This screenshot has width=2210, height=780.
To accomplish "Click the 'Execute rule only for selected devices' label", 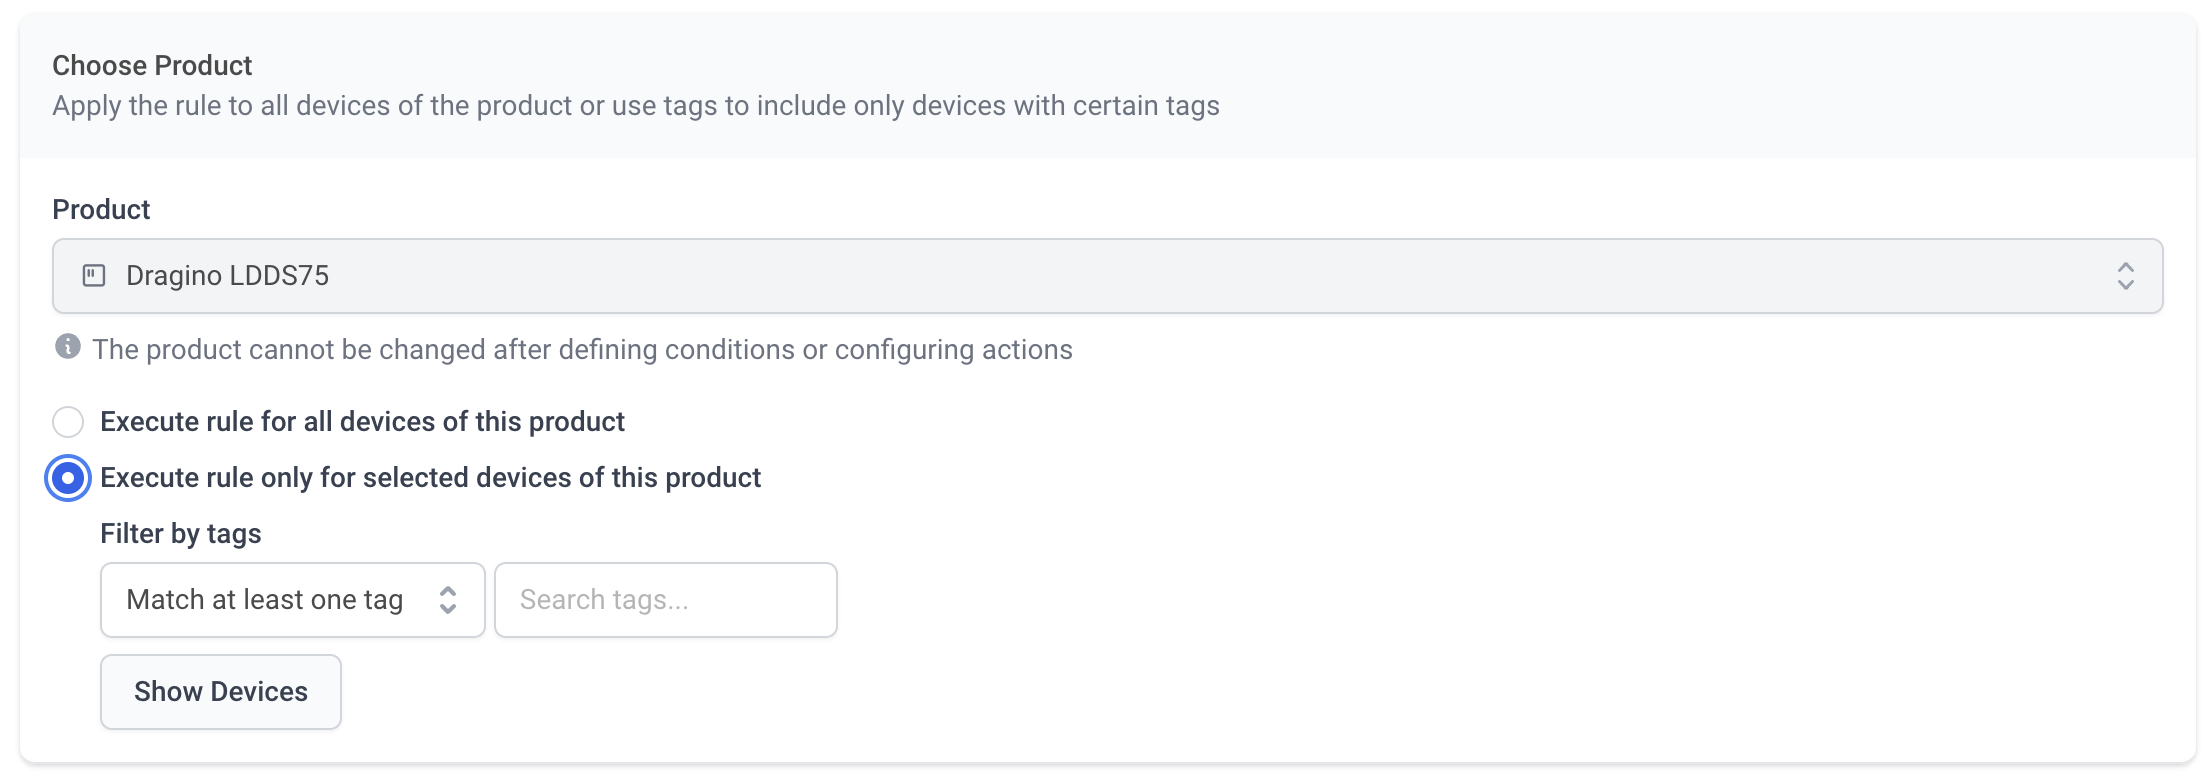I will point(430,478).
